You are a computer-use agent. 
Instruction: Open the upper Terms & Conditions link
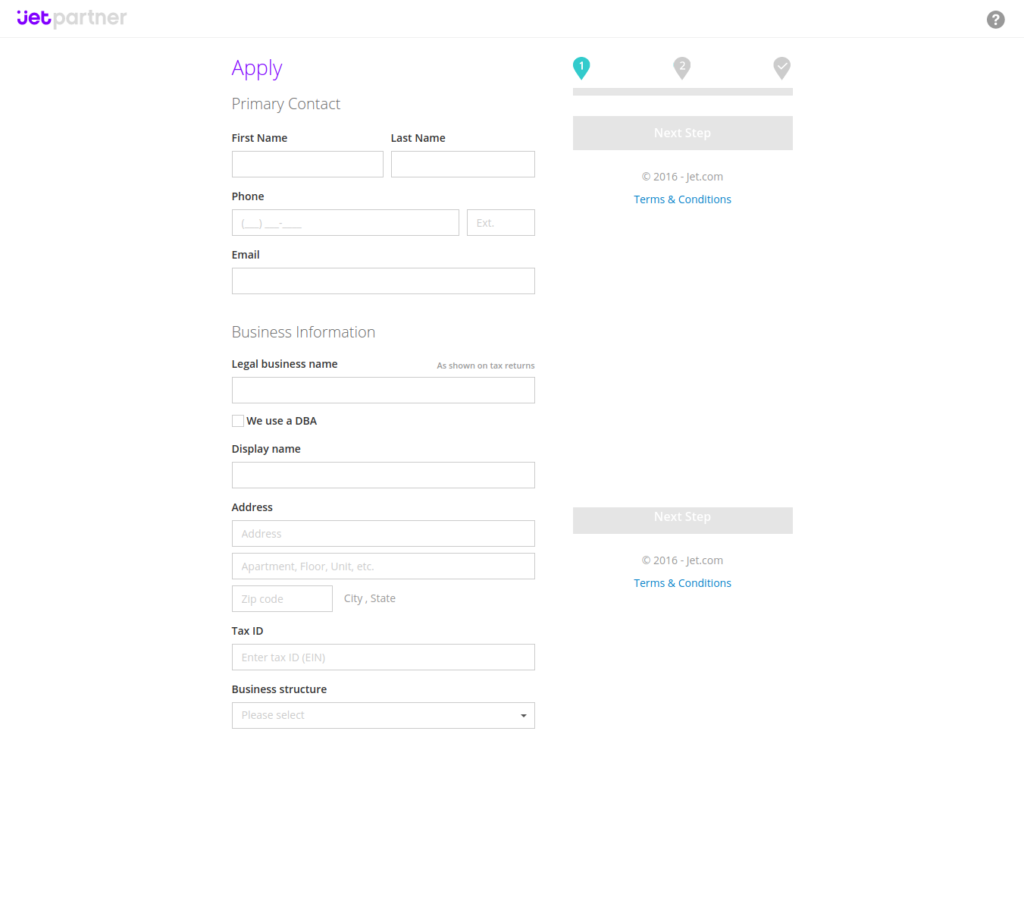[x=682, y=199]
